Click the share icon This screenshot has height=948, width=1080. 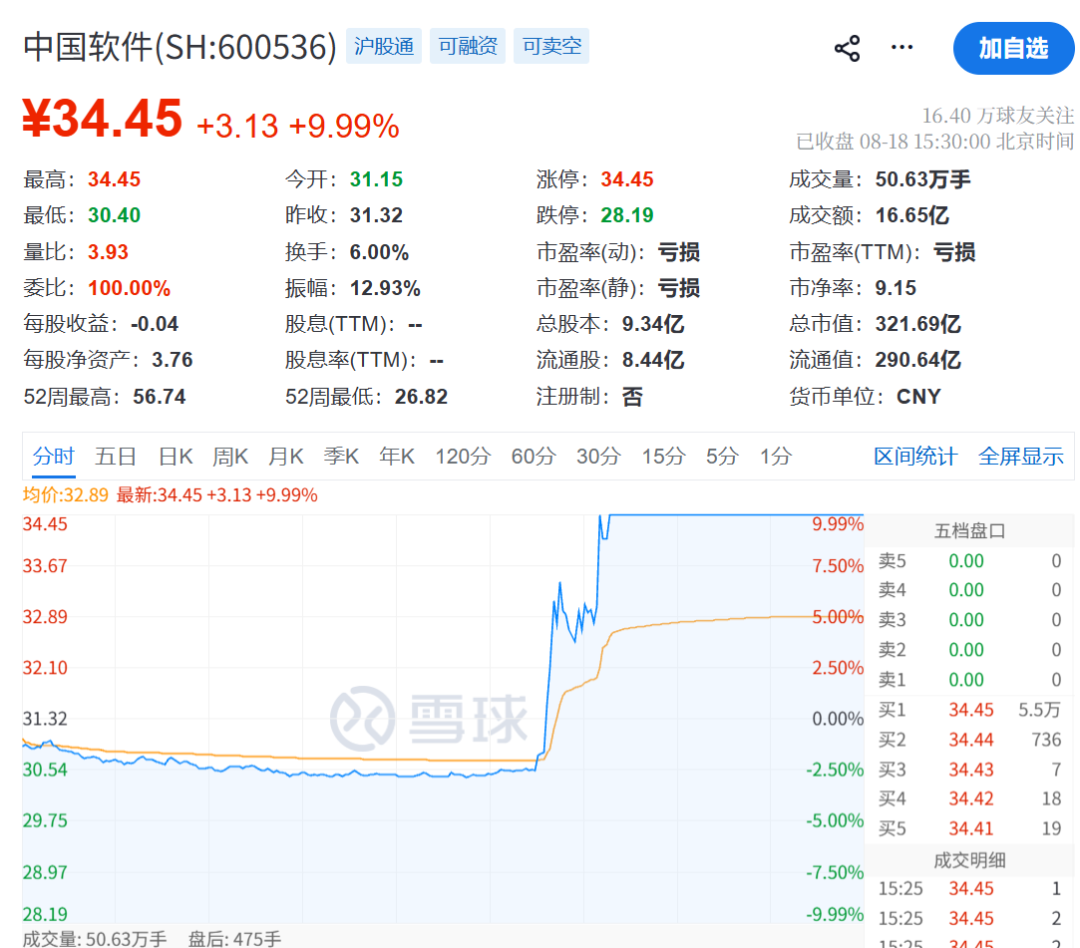847,48
